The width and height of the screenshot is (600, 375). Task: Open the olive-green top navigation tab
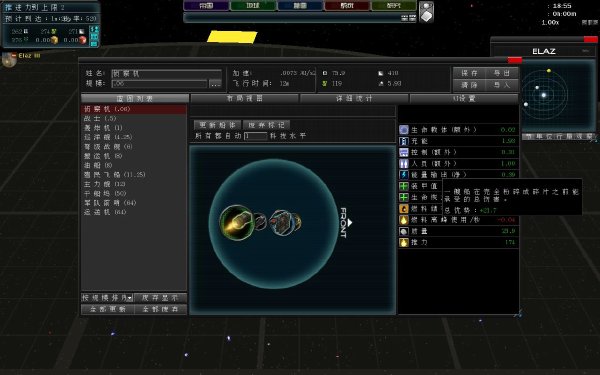coord(394,6)
